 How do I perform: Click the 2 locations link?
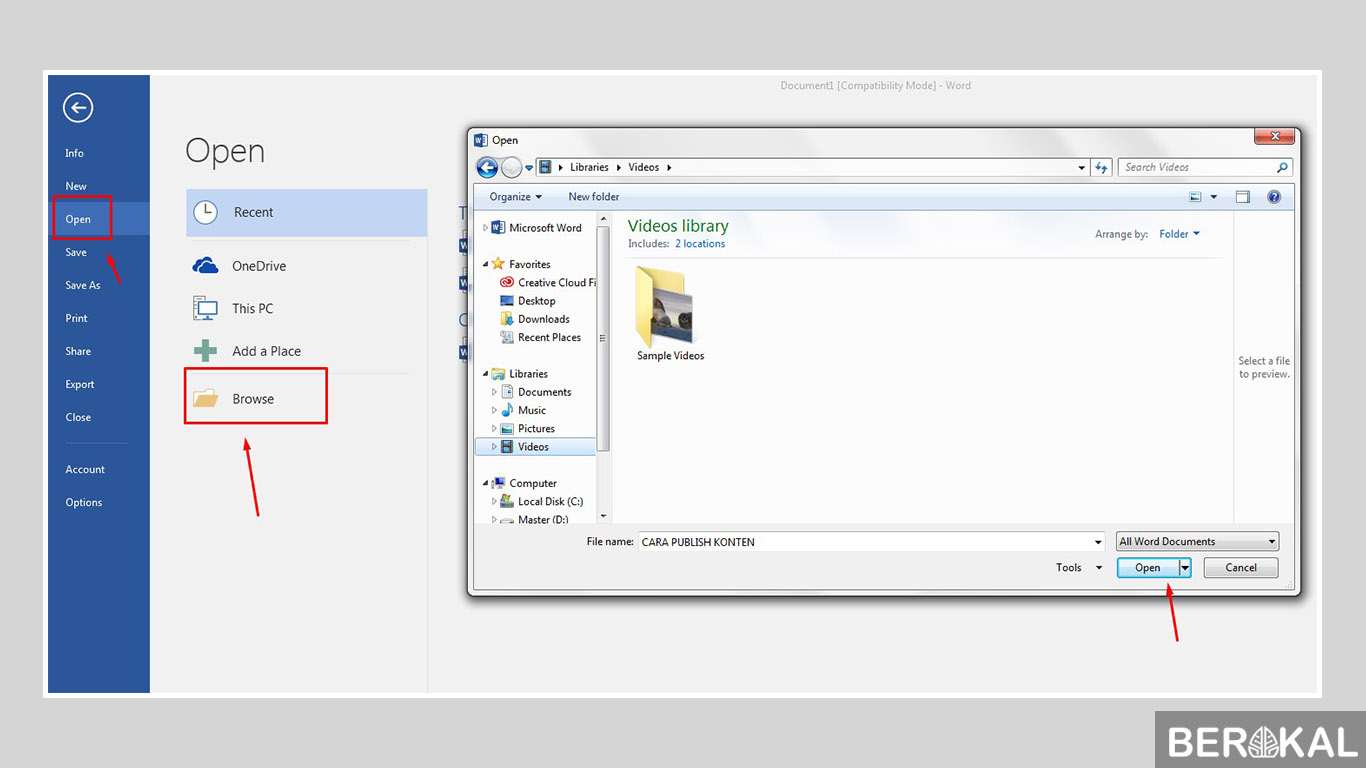pyautogui.click(x=700, y=244)
